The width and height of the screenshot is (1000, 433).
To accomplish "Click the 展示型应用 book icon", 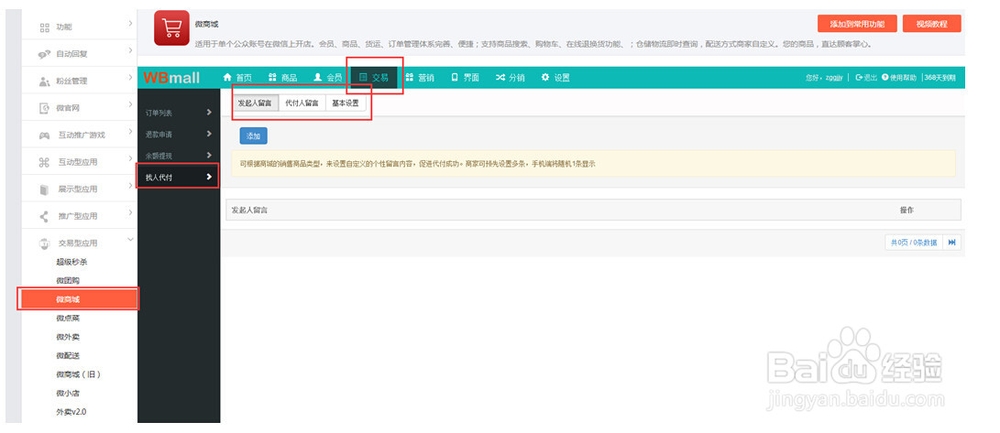I will 44,189.
